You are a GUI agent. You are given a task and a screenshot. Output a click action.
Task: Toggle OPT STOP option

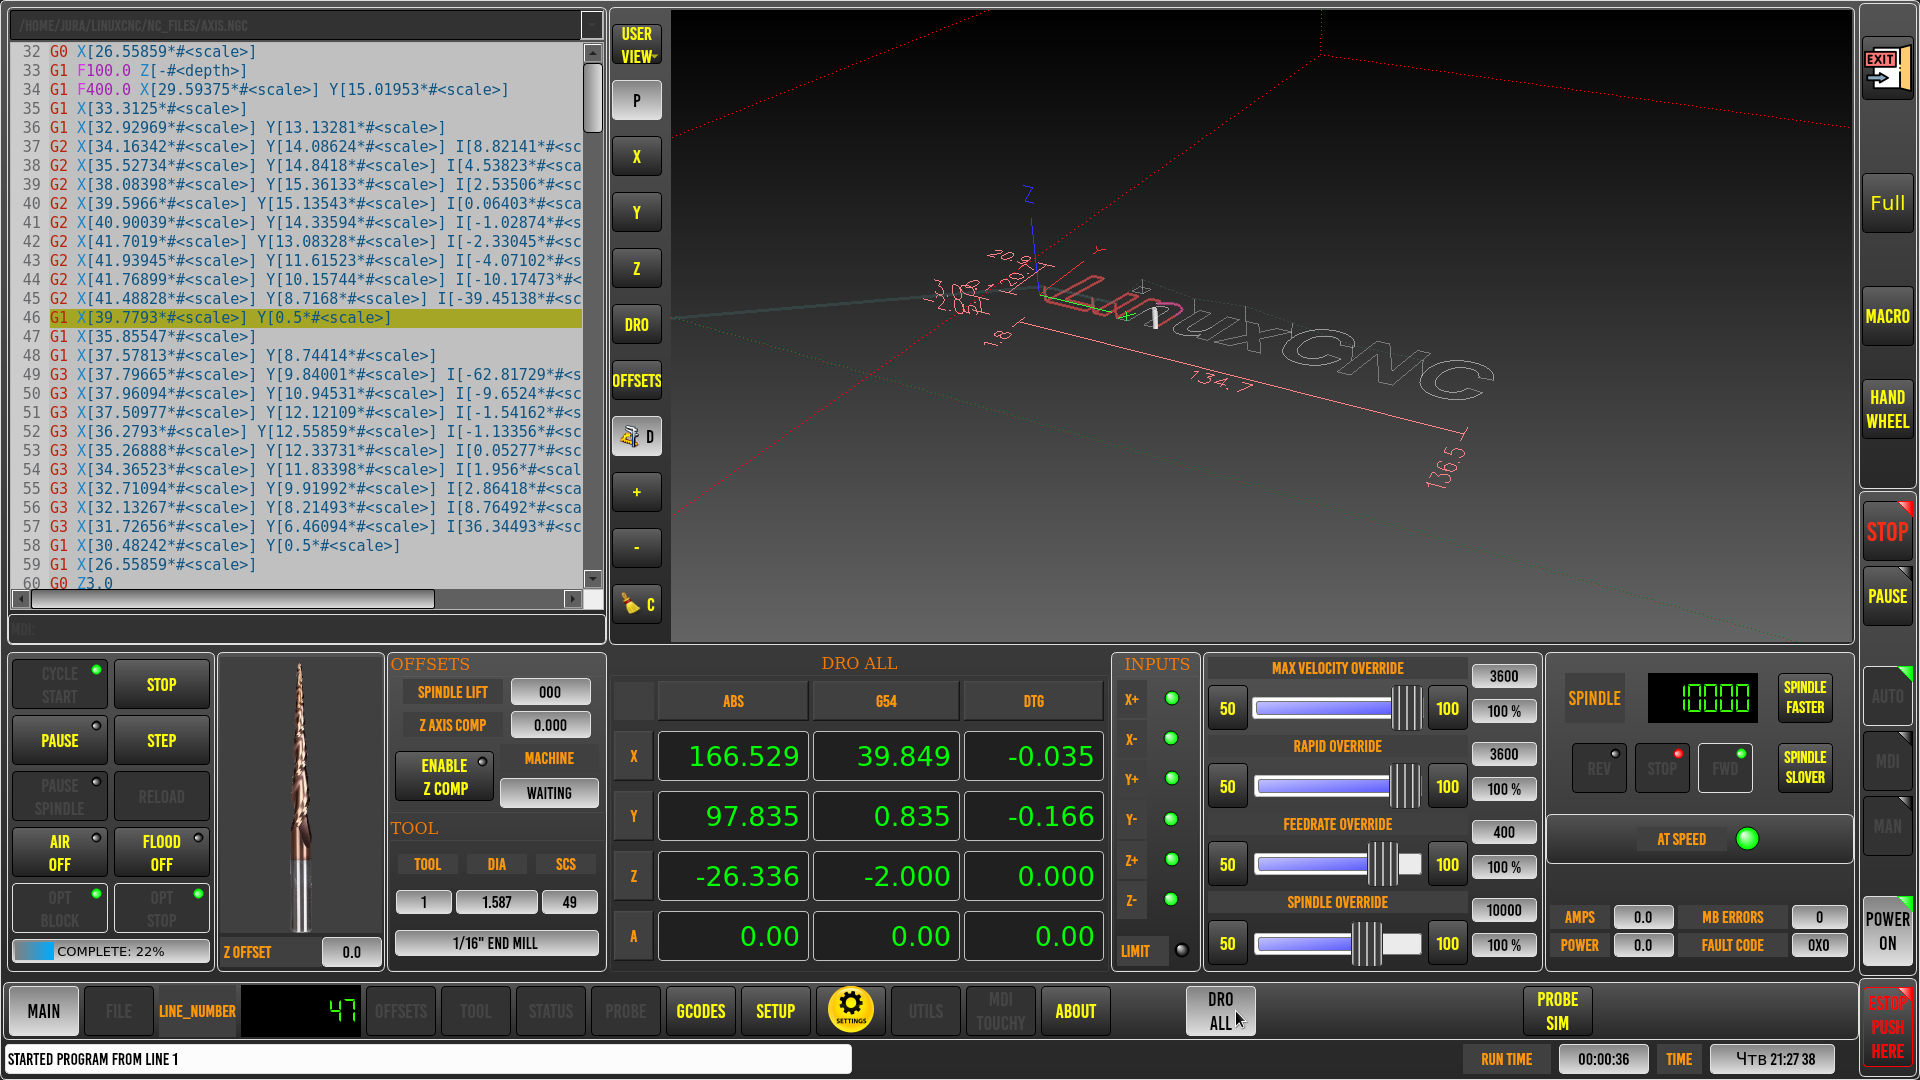click(161, 908)
